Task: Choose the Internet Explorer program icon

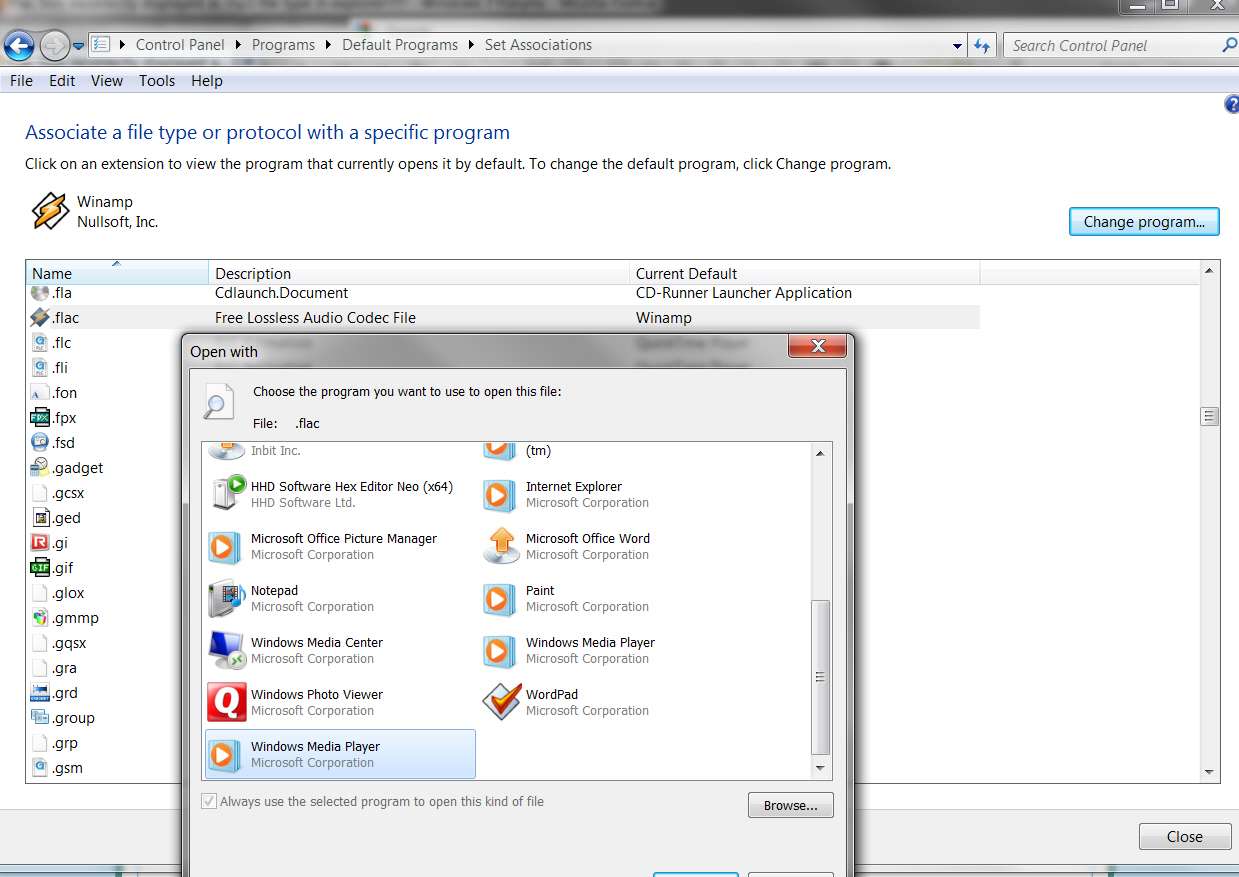Action: pos(499,494)
